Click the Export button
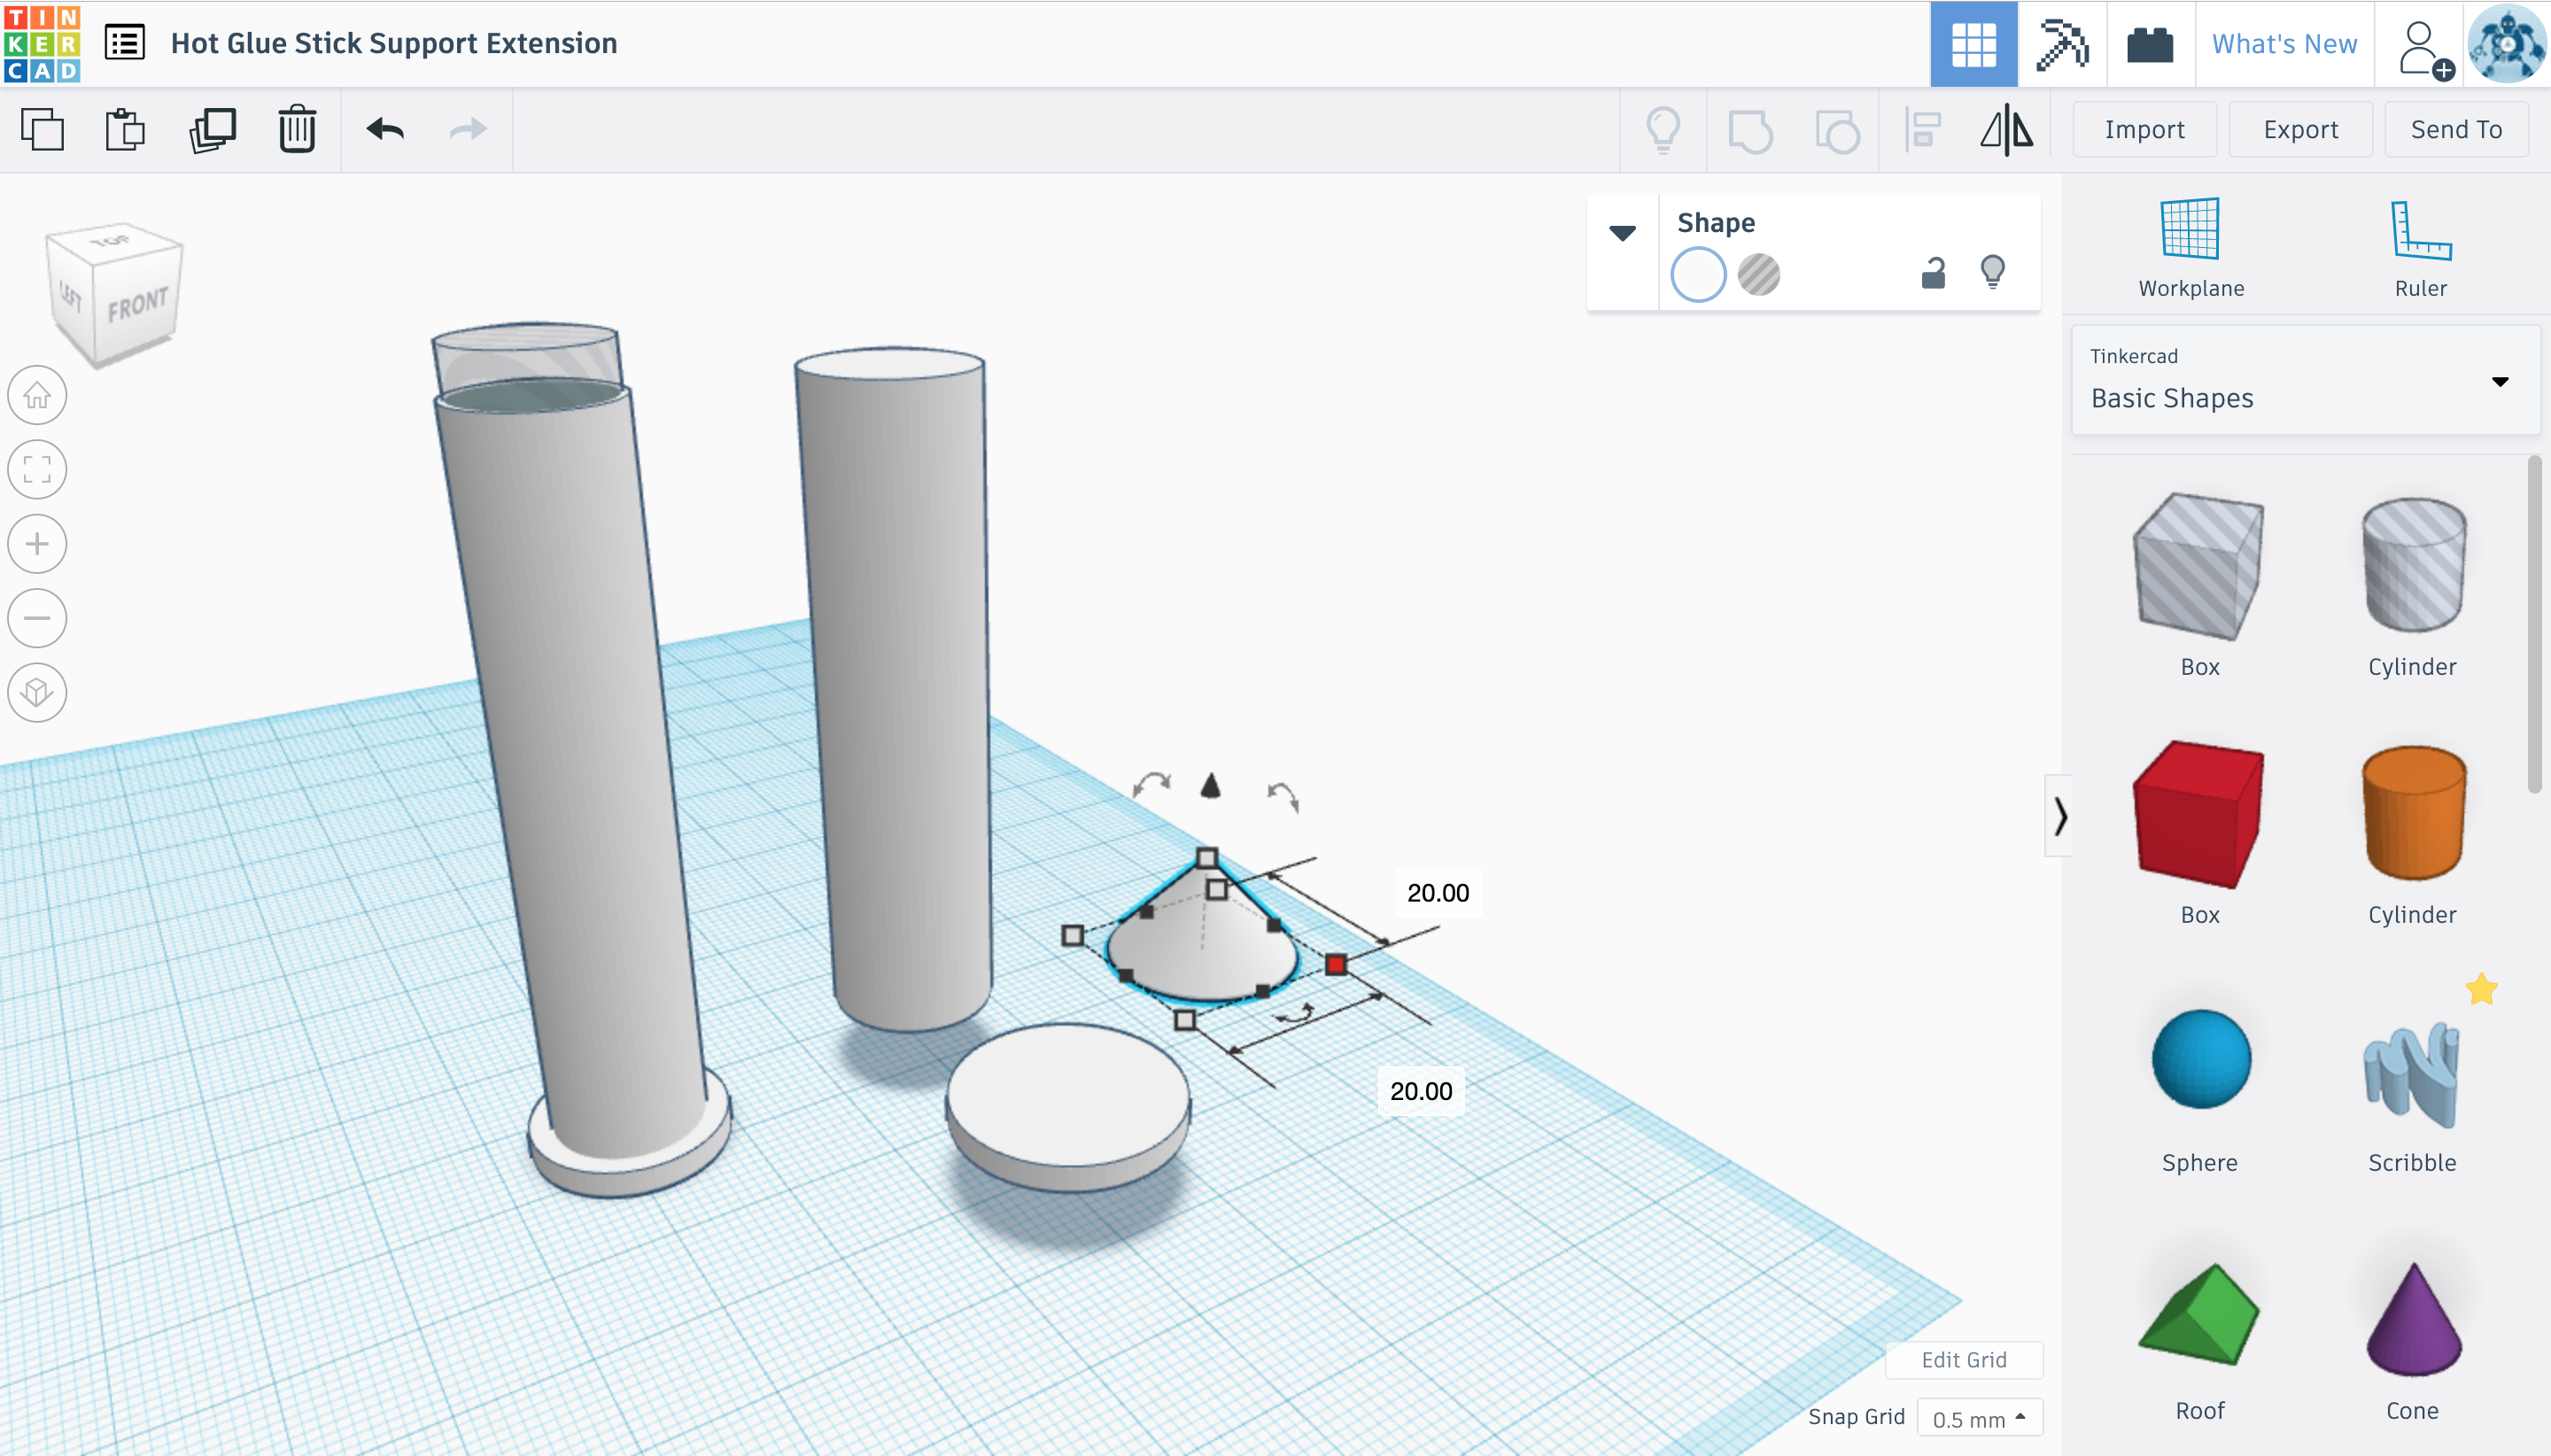Viewport: 2551px width, 1456px height. point(2300,130)
